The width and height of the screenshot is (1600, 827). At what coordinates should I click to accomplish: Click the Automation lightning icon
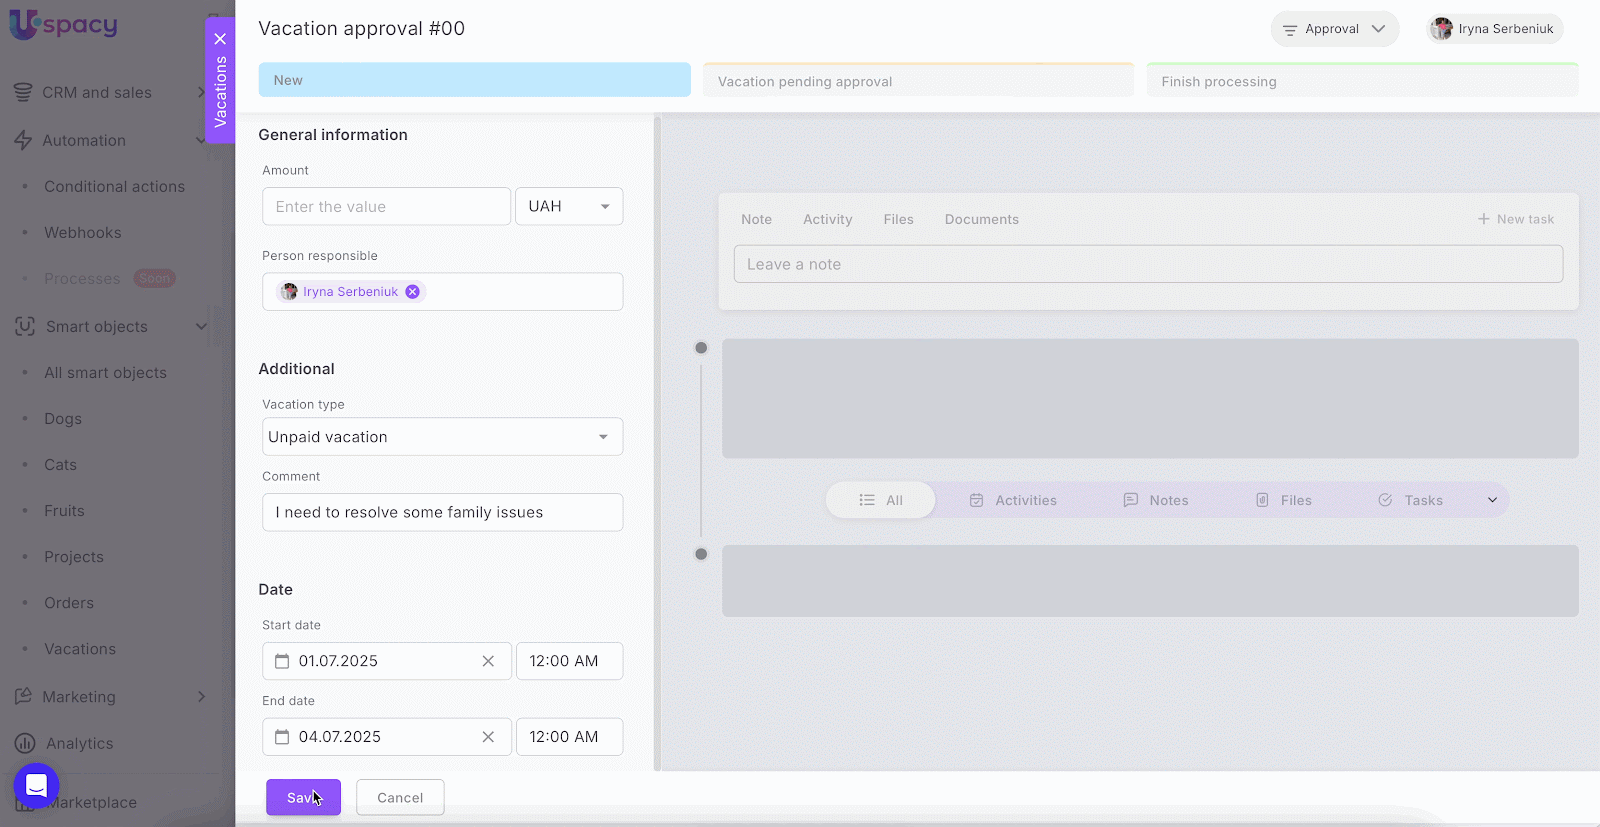tap(23, 141)
